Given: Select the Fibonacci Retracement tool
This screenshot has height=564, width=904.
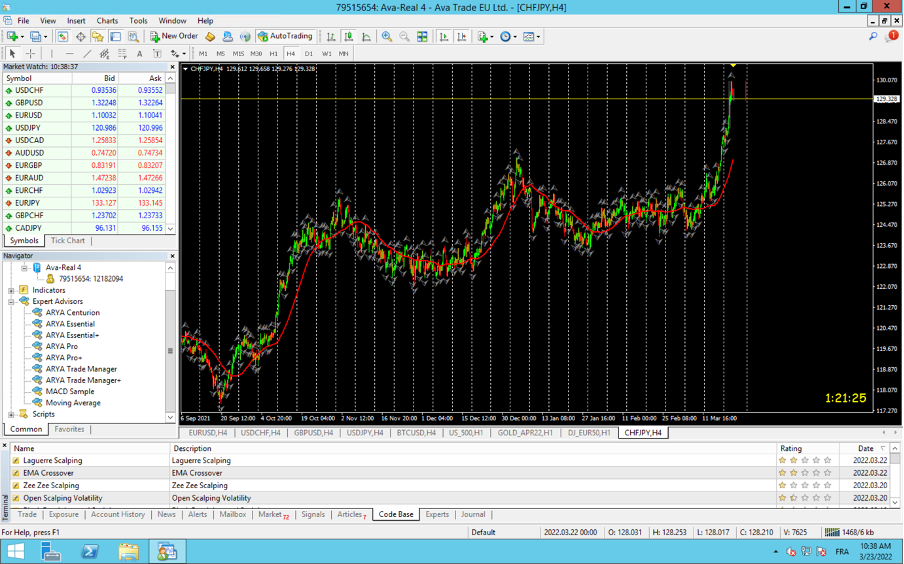Looking at the screenshot, I should pyautogui.click(x=122, y=54).
